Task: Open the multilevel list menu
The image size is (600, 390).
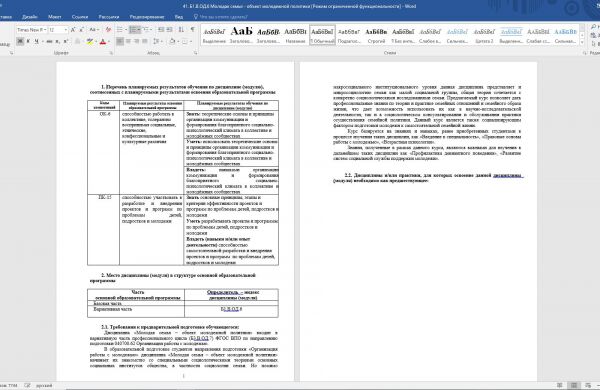Action: tap(147, 30)
